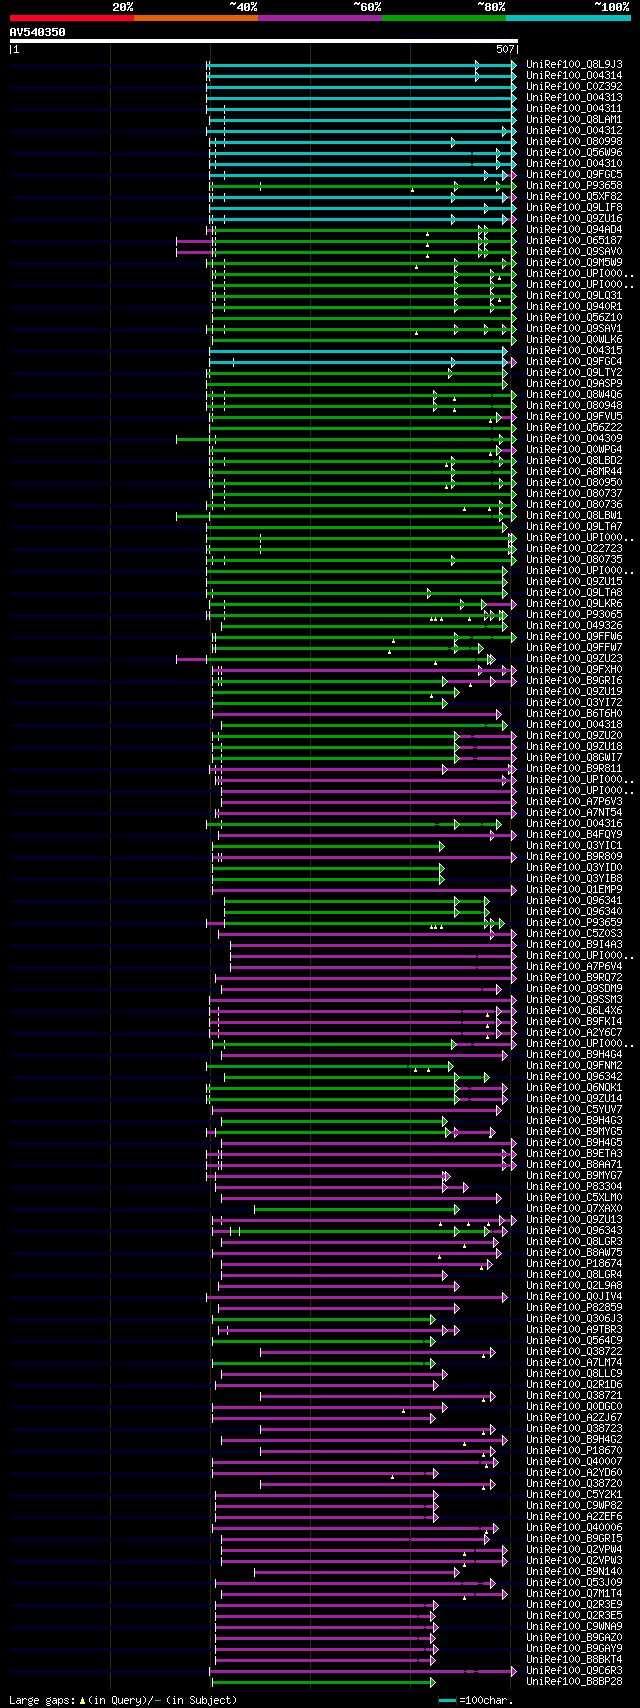This screenshot has height=1708, width=640.
Task: Select the UniRef100_C5Z0S3 label
Action: [574, 933]
